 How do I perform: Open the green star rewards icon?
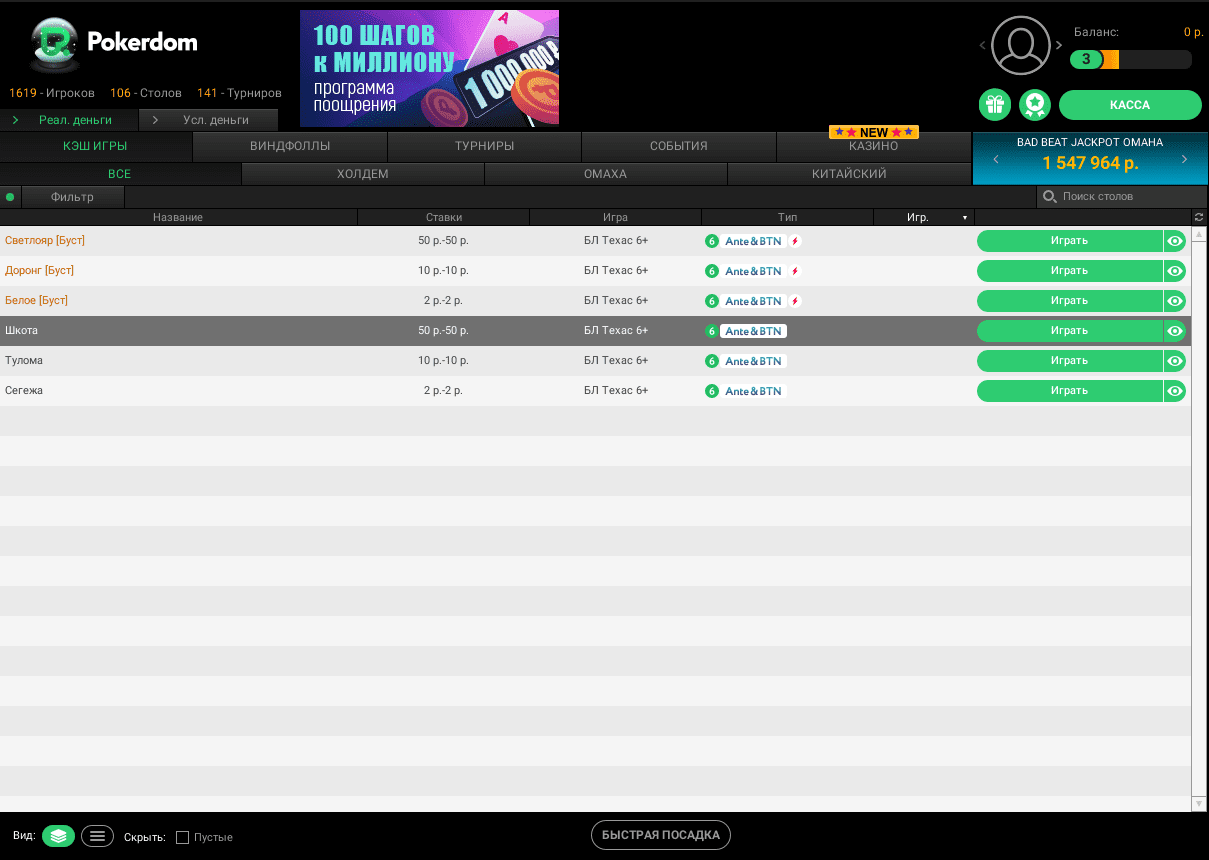point(1034,105)
